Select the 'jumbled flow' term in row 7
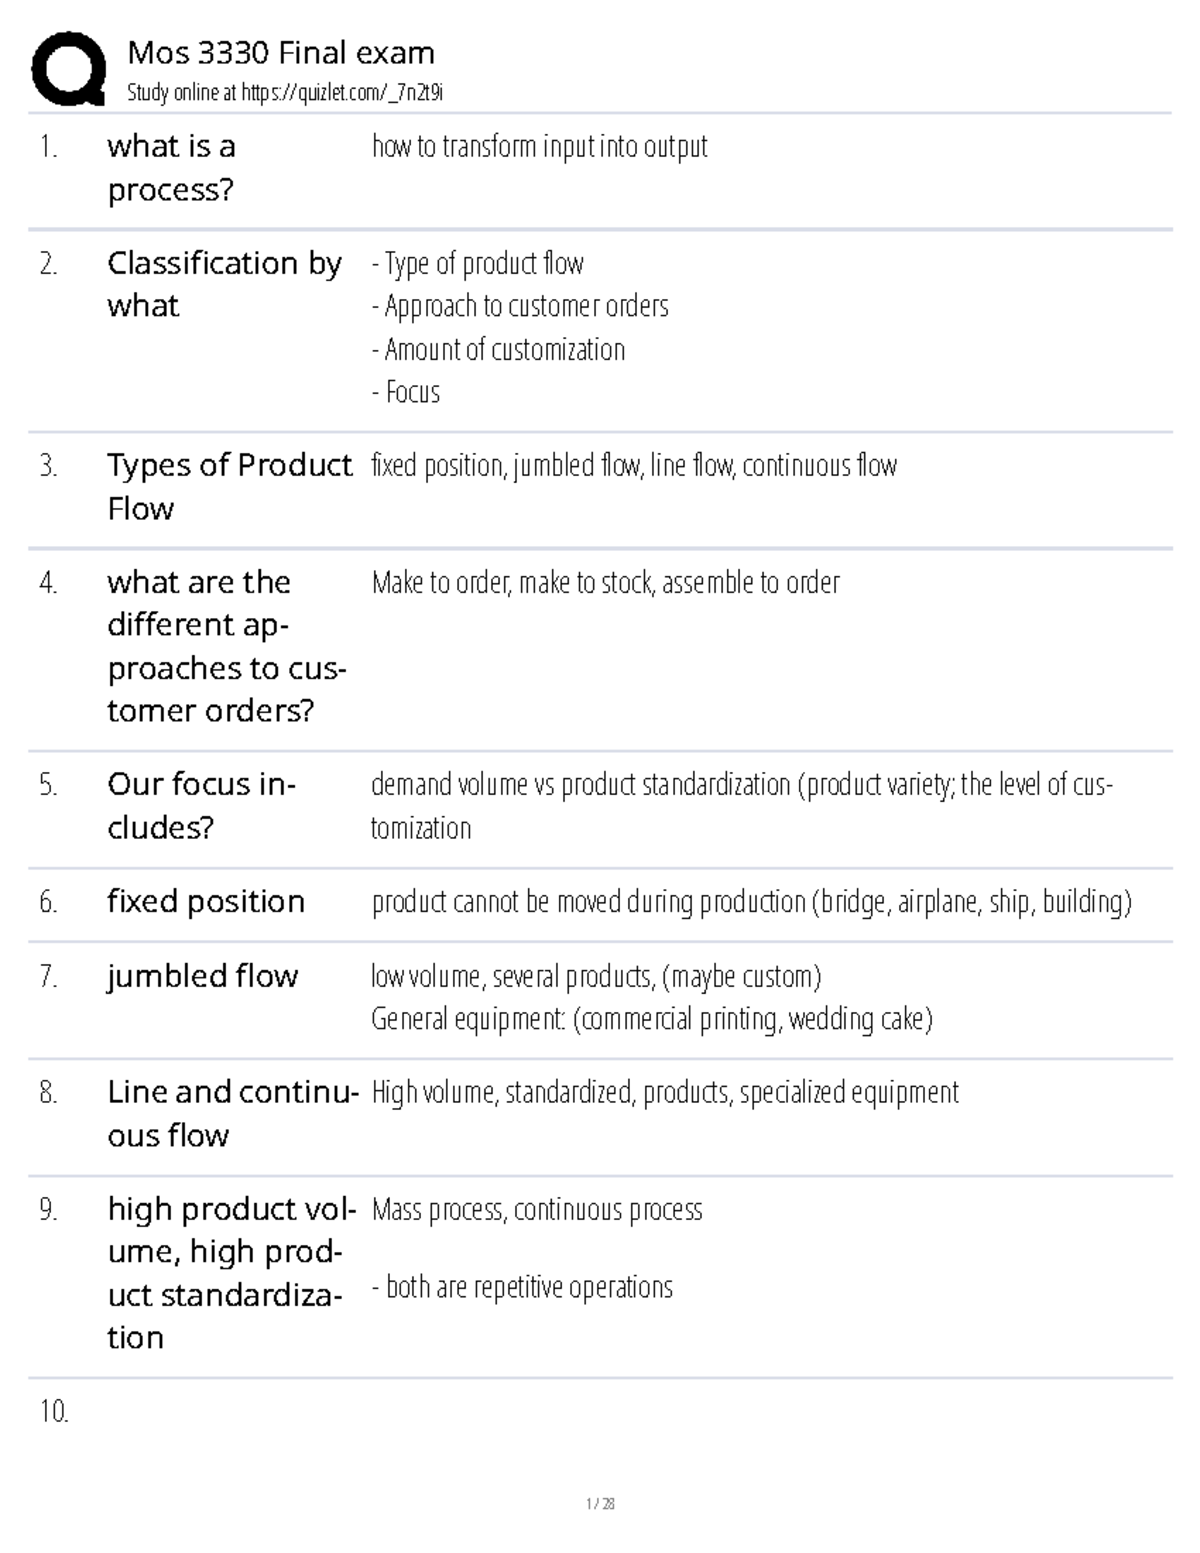This screenshot has height=1553, width=1200. click(203, 975)
